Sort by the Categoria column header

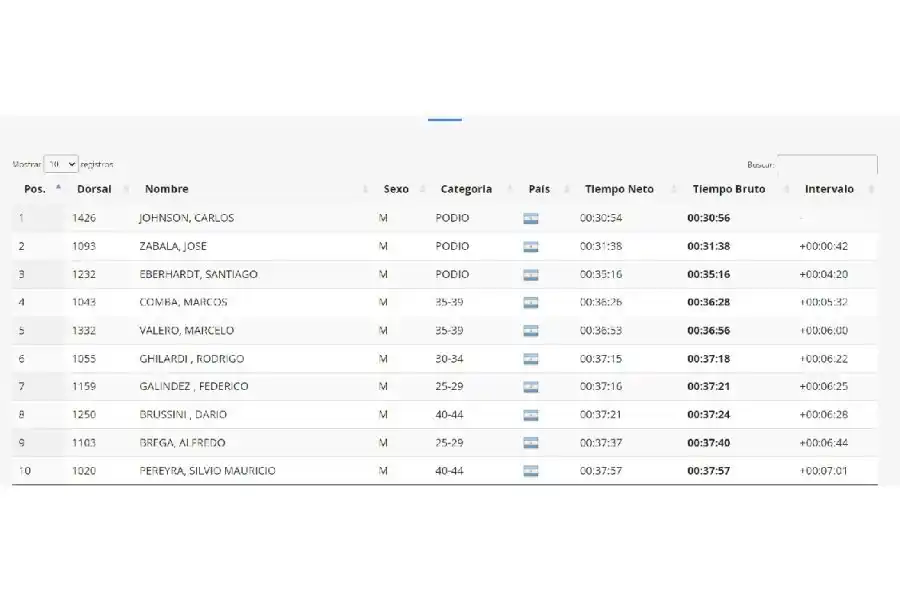pos(466,189)
